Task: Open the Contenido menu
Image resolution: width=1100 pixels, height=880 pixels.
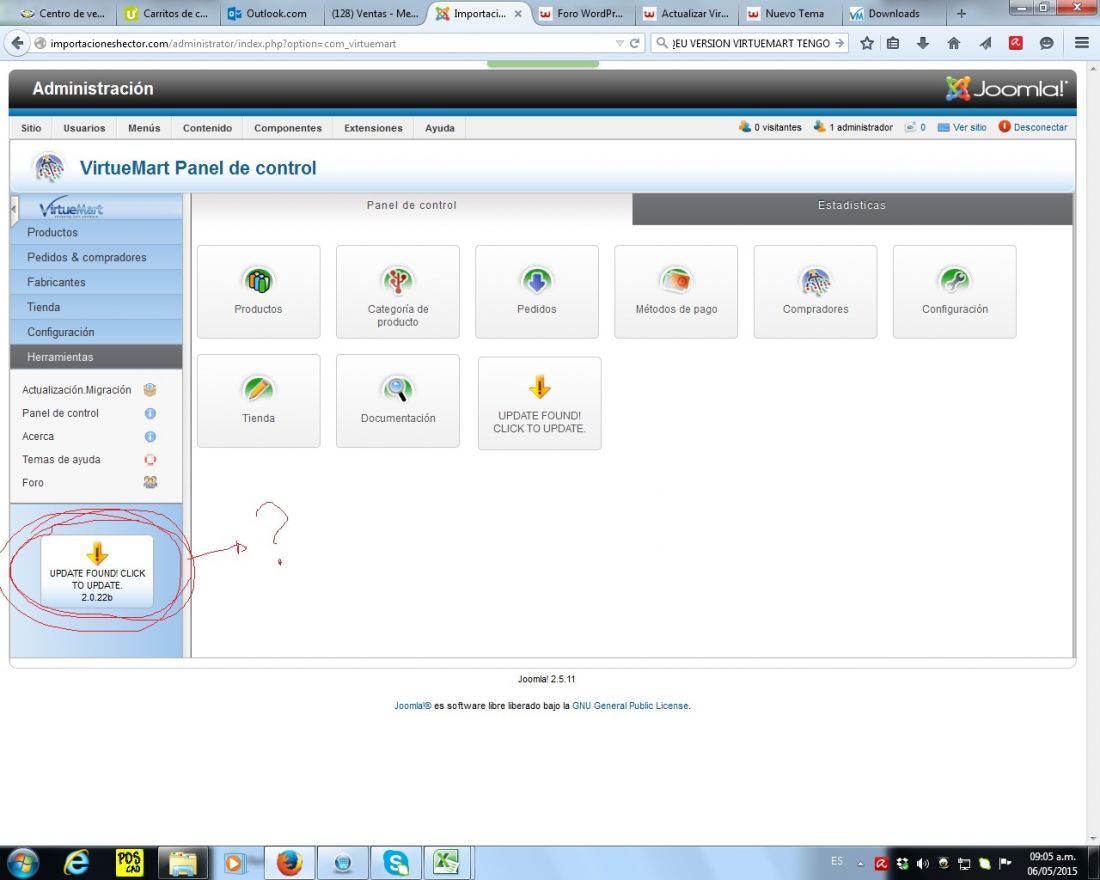Action: click(x=207, y=128)
